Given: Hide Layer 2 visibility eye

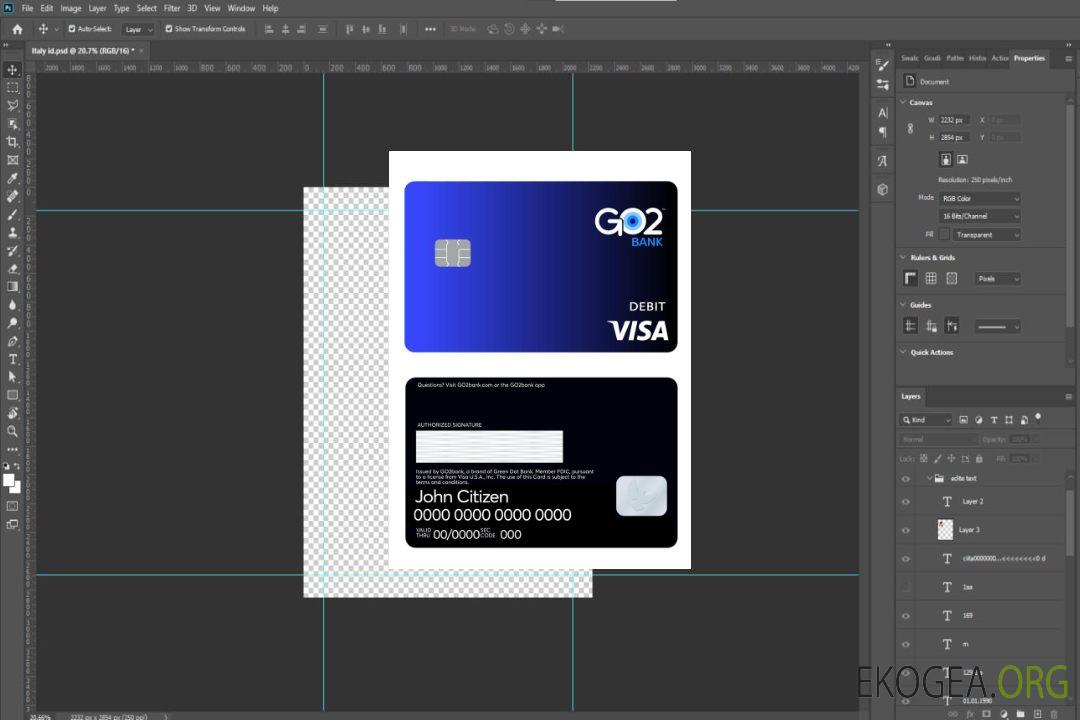Looking at the screenshot, I should click(x=906, y=502).
